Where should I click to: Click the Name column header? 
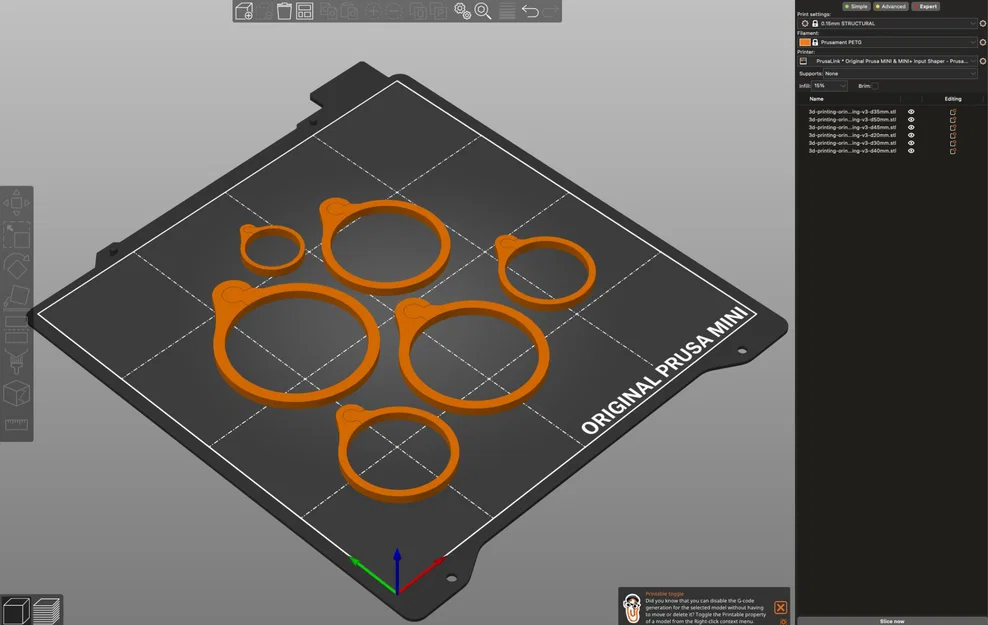816,99
